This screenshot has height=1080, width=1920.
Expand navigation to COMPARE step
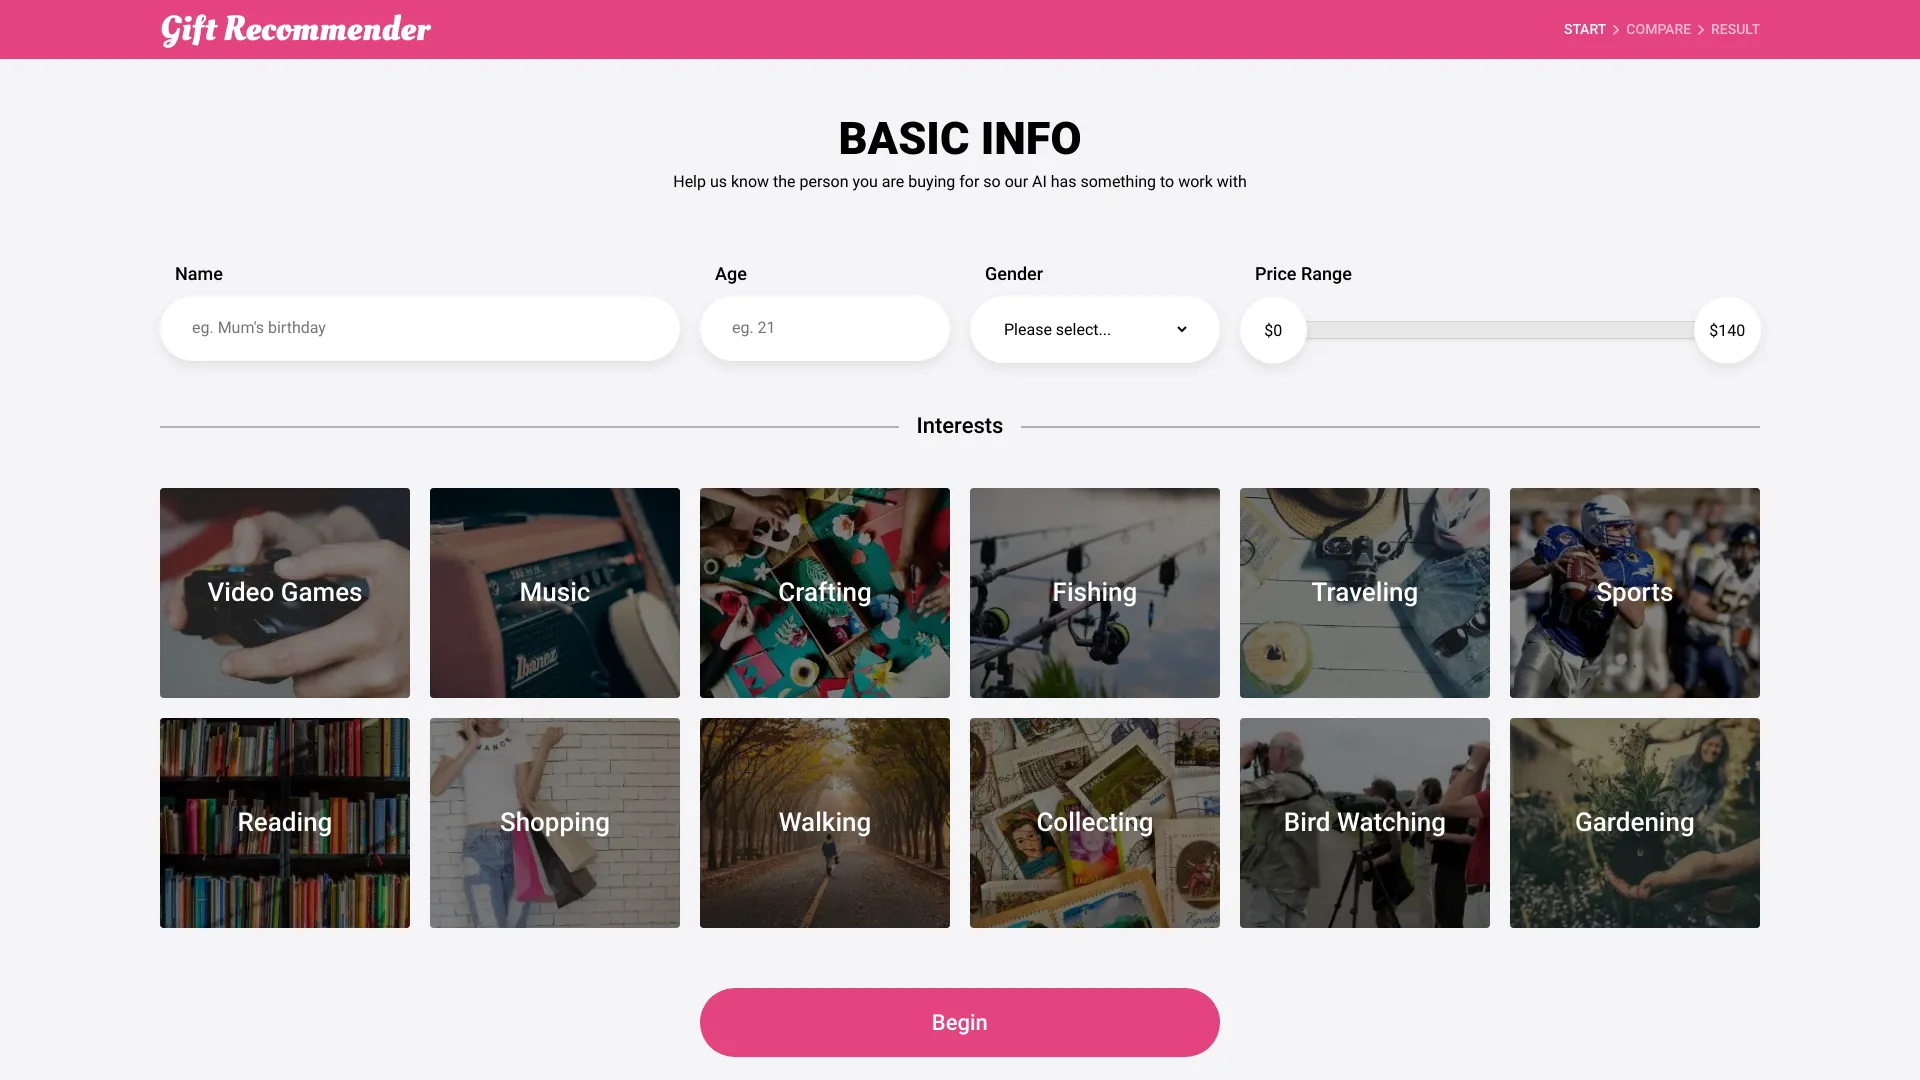click(1659, 29)
